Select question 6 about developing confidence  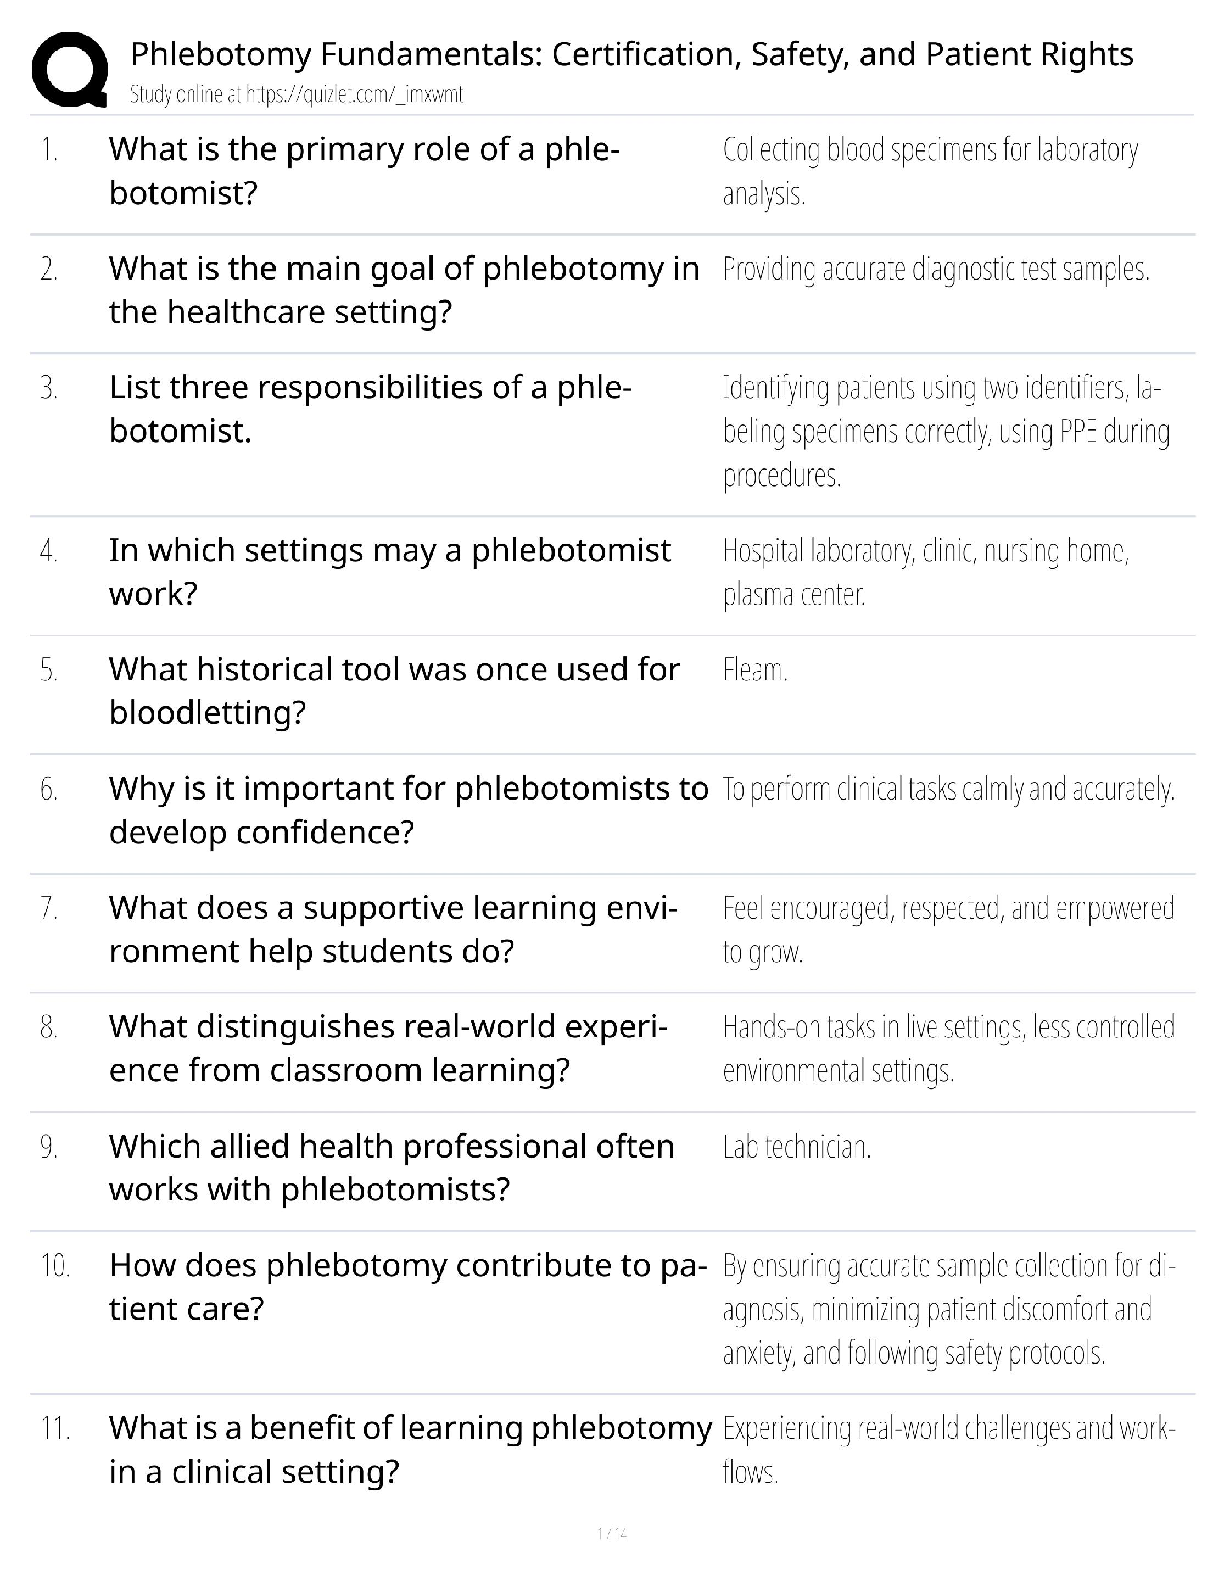408,810
